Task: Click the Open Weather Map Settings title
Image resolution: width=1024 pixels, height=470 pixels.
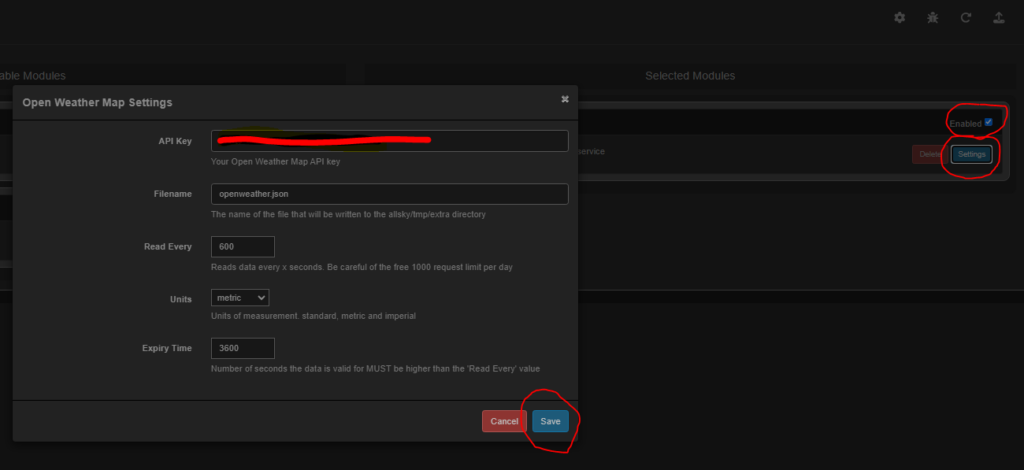Action: click(x=97, y=102)
